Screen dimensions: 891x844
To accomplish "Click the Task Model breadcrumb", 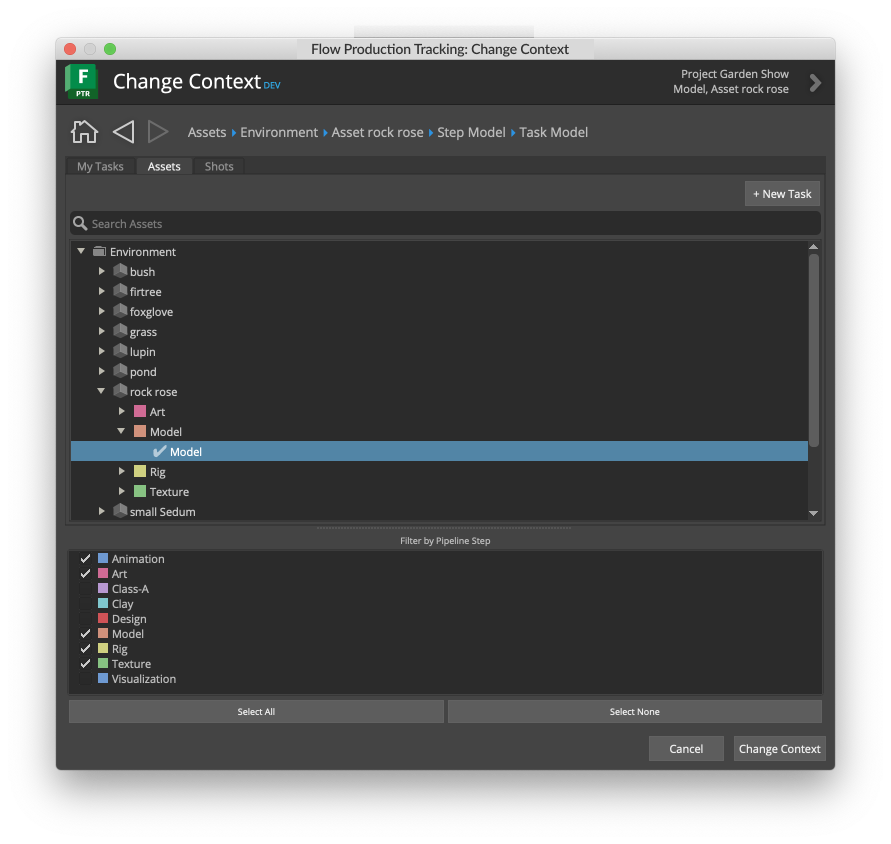I will [553, 132].
